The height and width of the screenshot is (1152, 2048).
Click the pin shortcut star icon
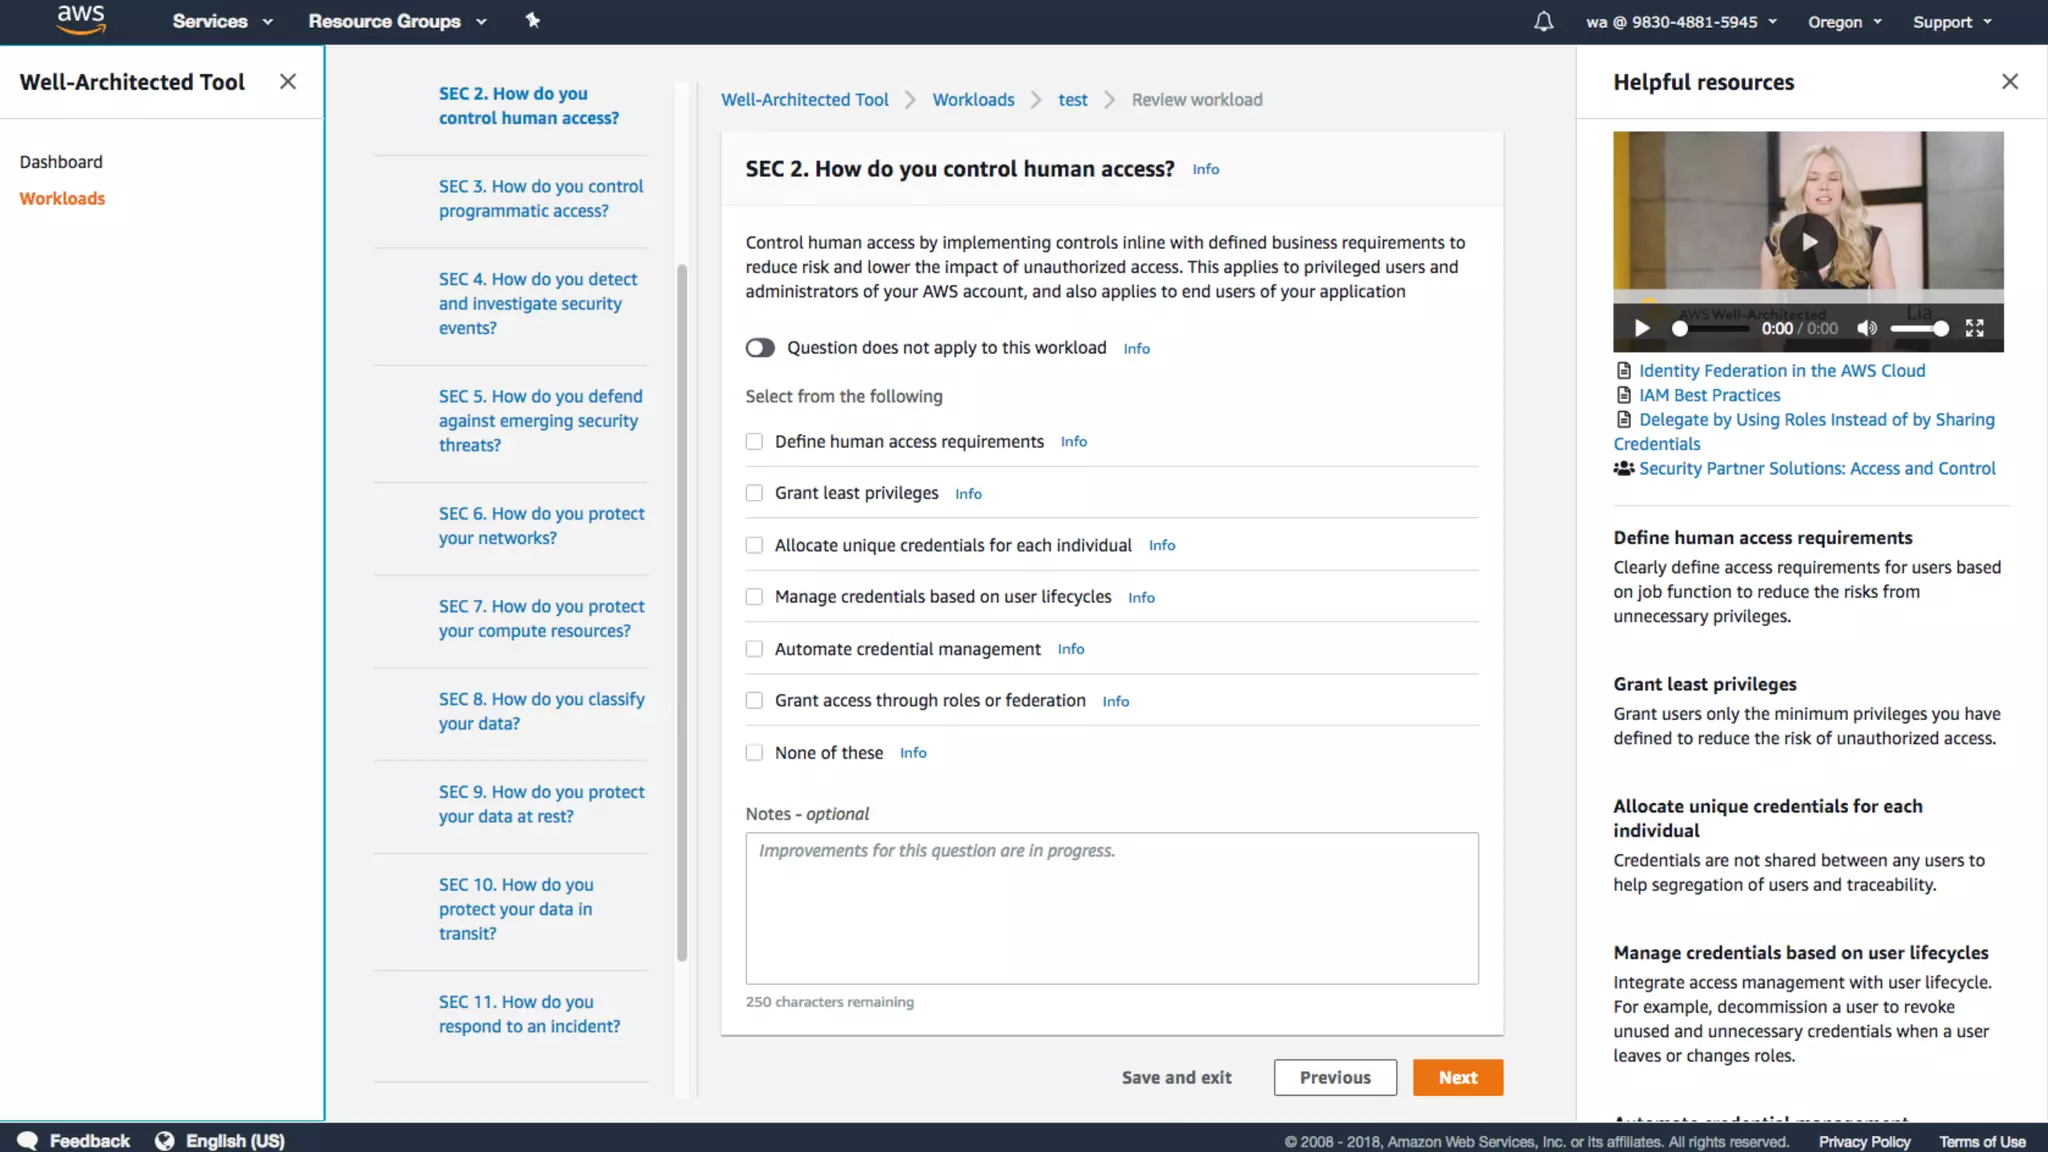[533, 21]
